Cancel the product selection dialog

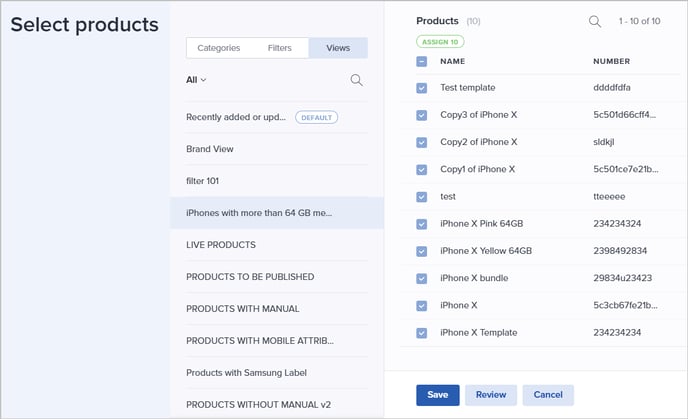click(548, 395)
